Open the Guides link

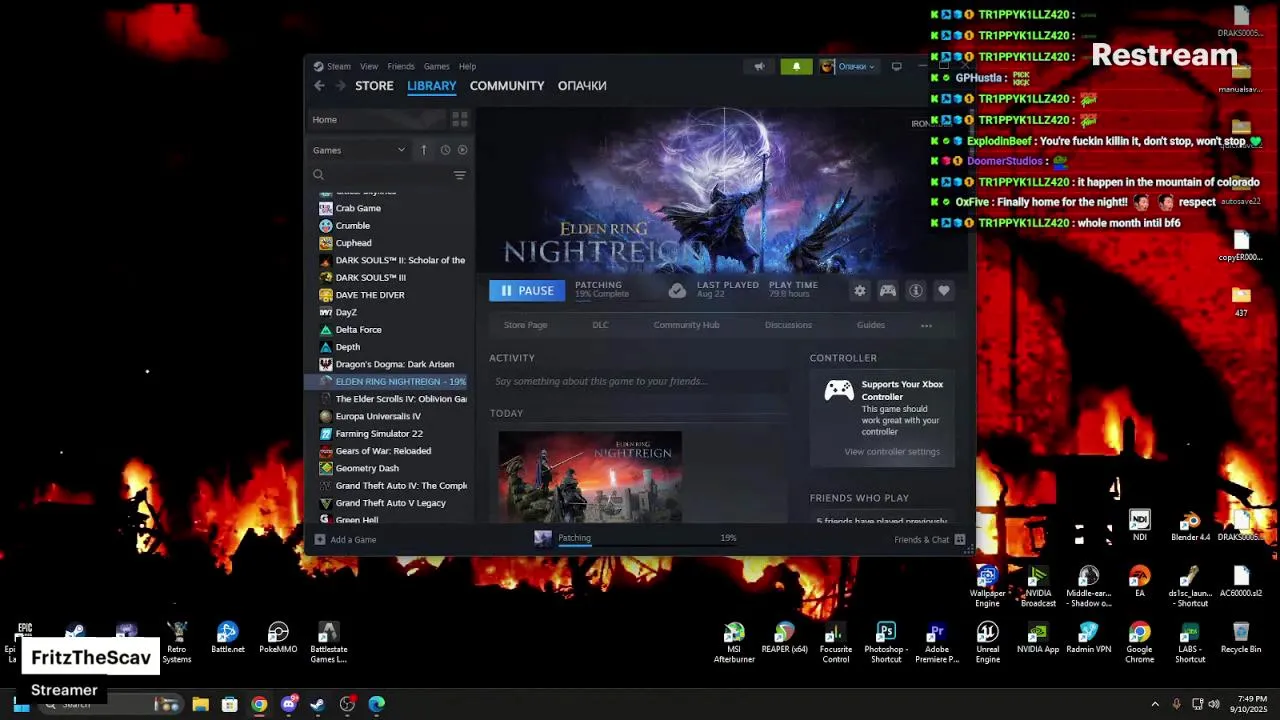tap(870, 325)
